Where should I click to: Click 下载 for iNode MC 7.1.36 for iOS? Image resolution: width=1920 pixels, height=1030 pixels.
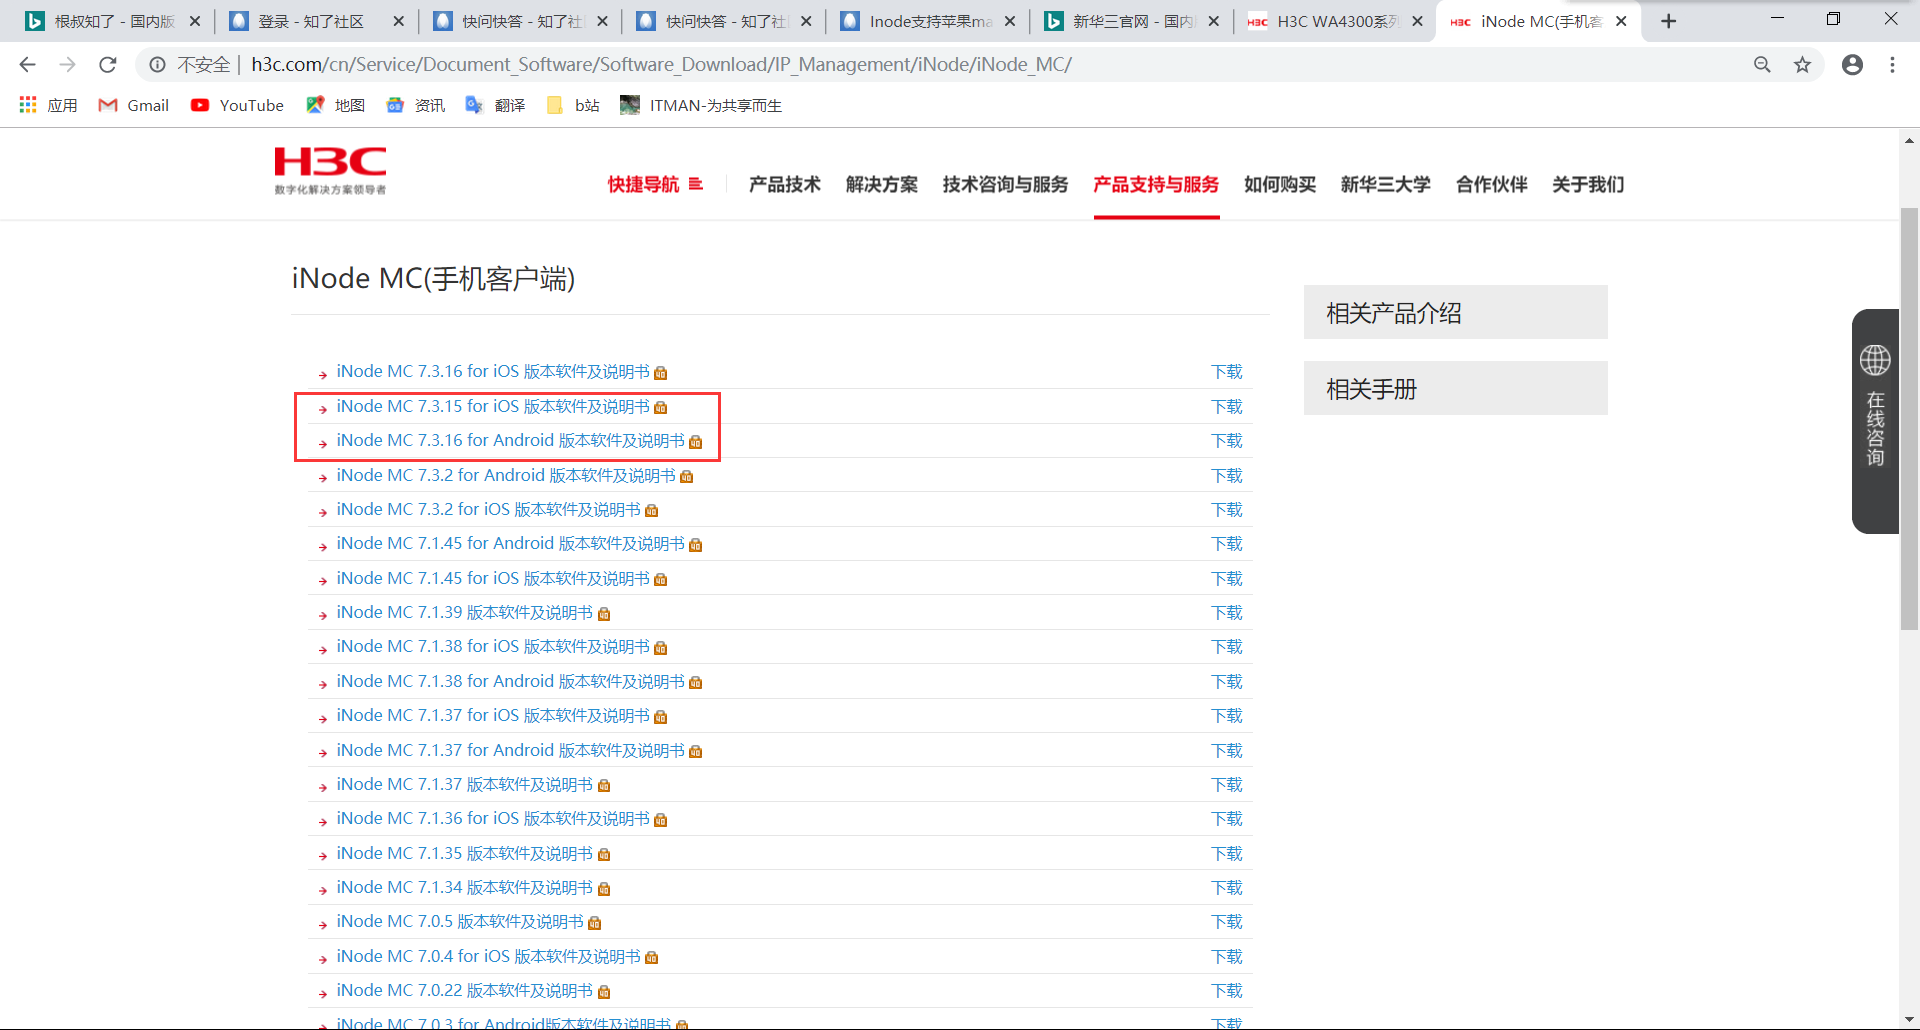click(x=1227, y=819)
